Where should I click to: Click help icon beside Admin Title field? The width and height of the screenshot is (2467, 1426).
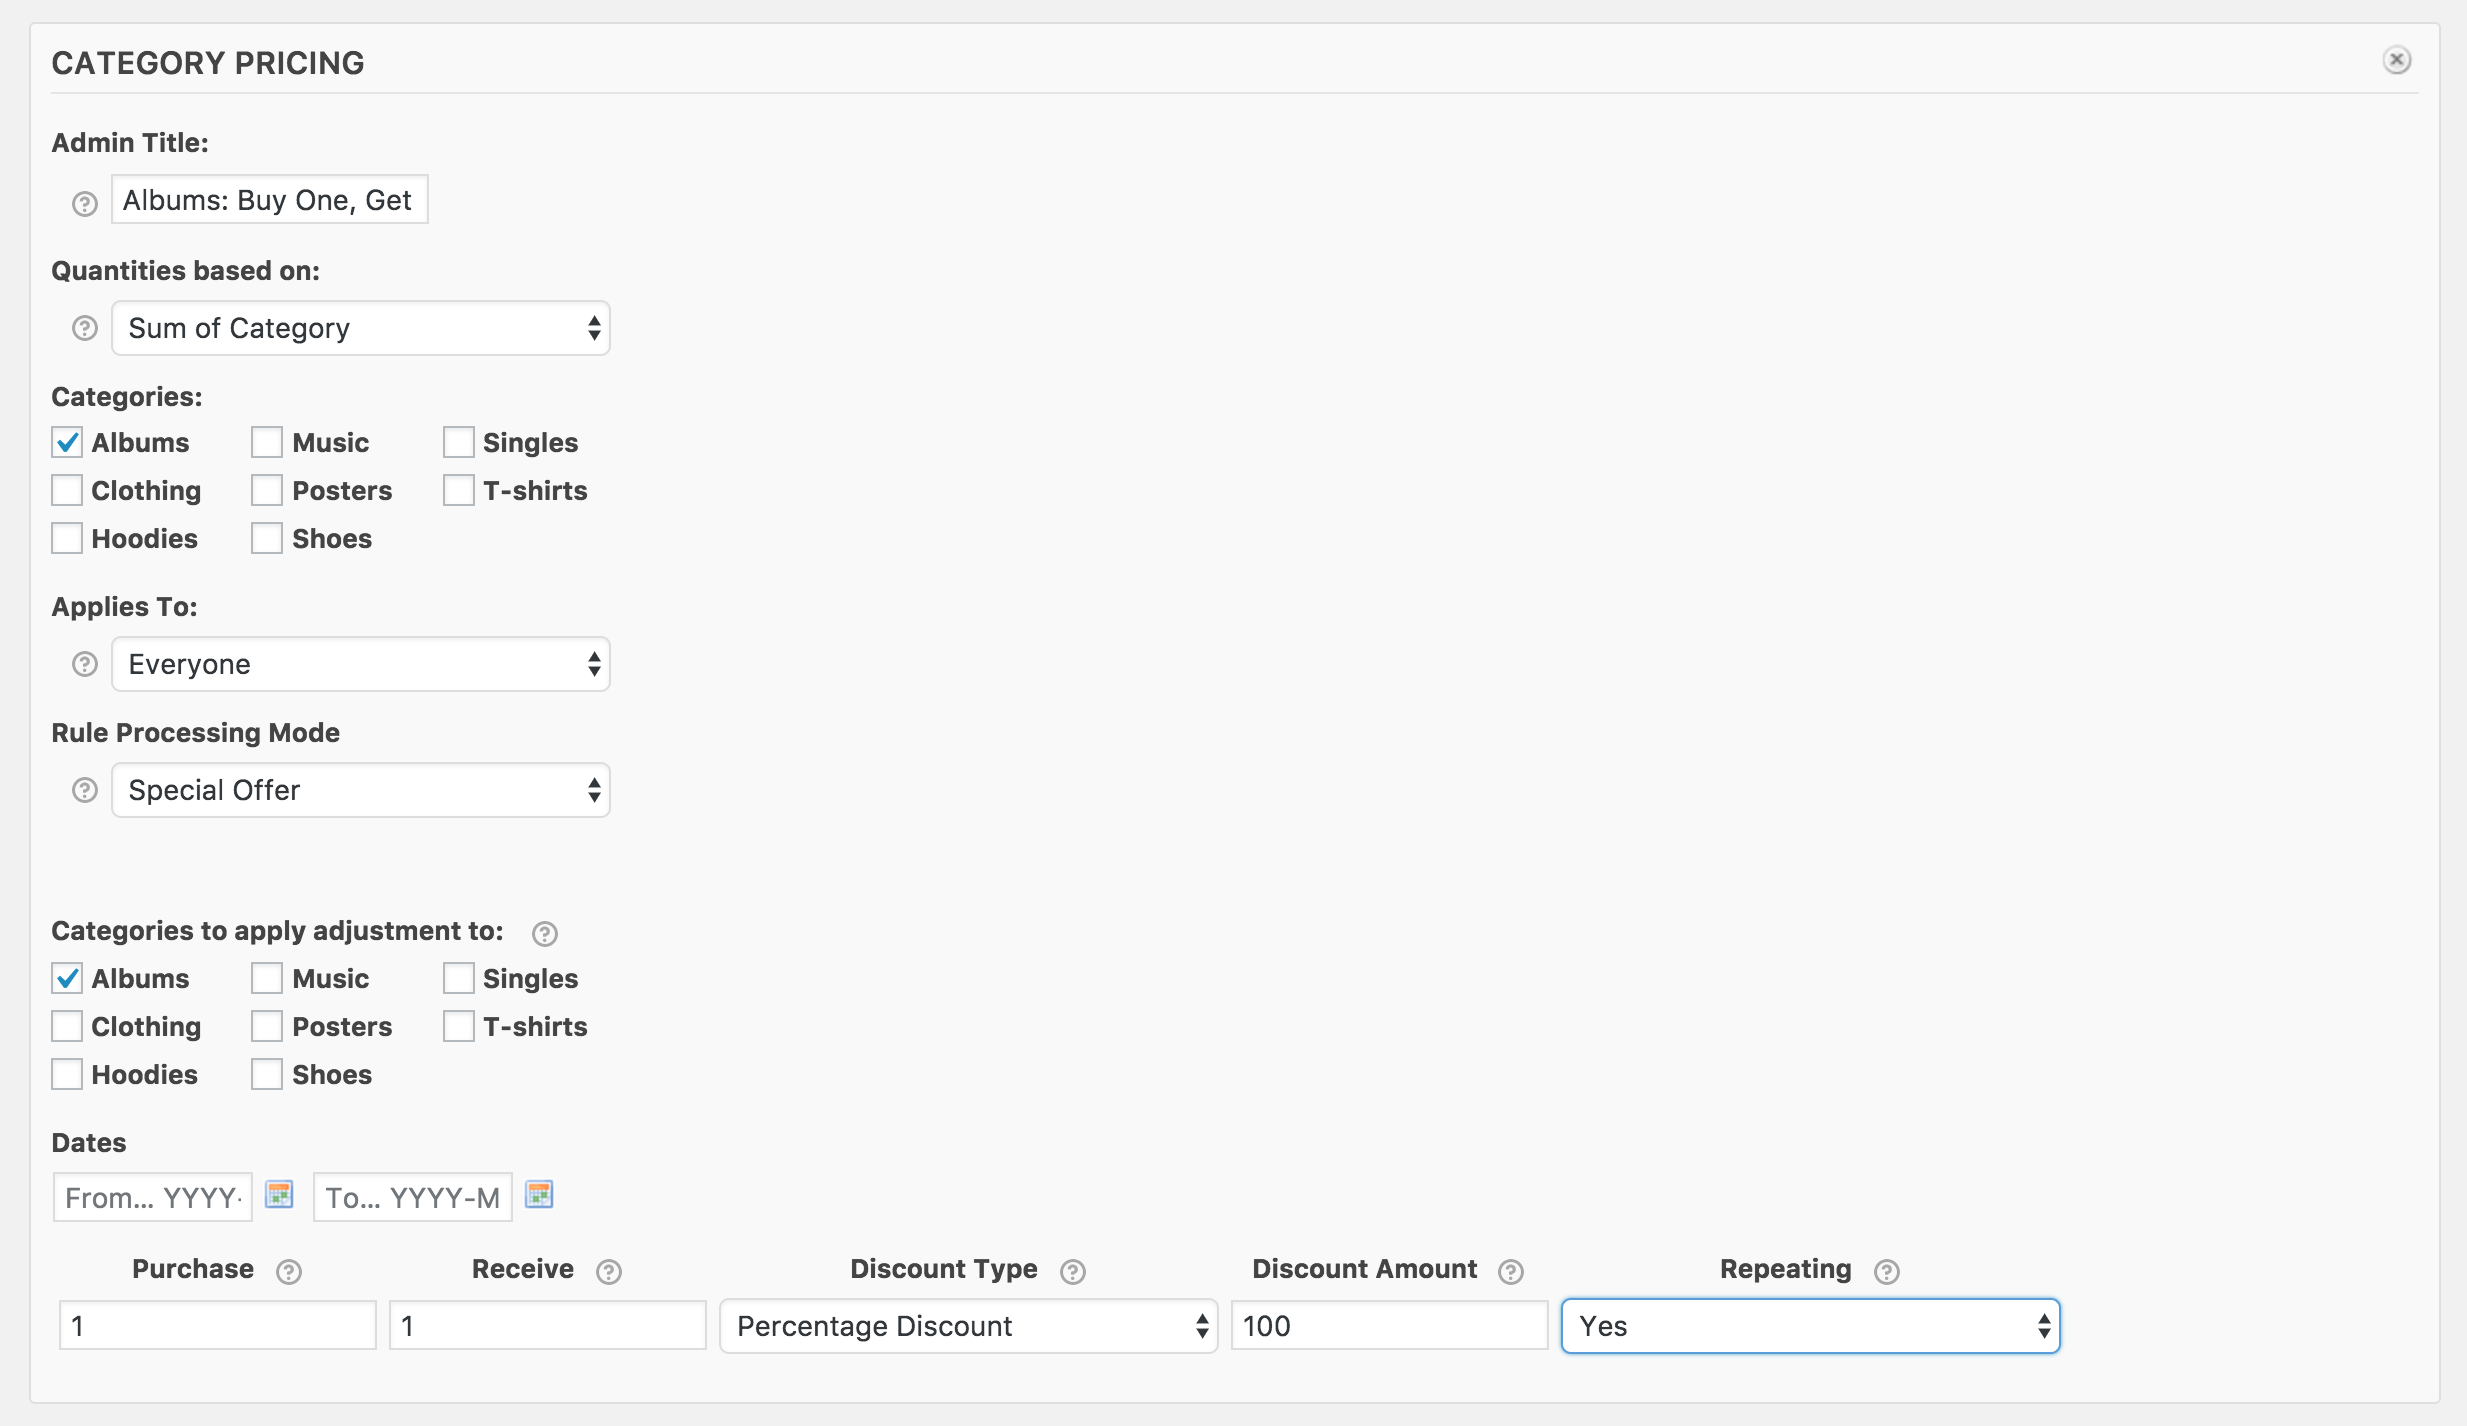tap(85, 204)
